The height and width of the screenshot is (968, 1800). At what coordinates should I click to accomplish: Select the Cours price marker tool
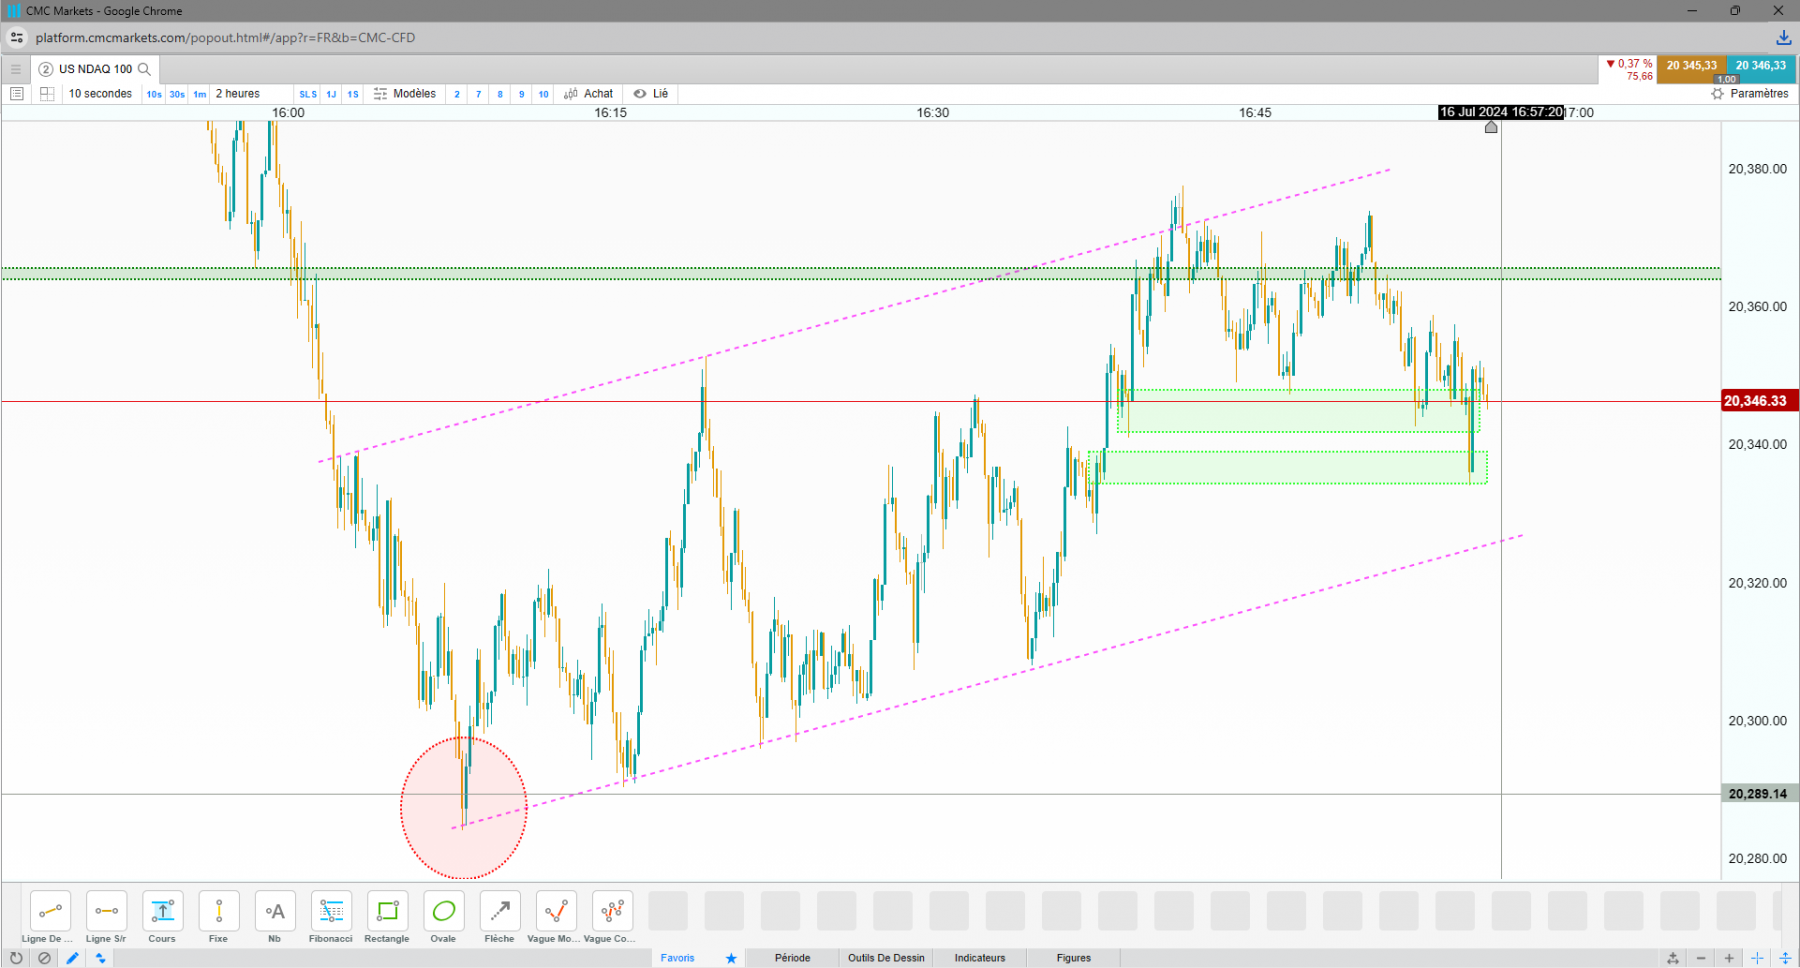(162, 917)
